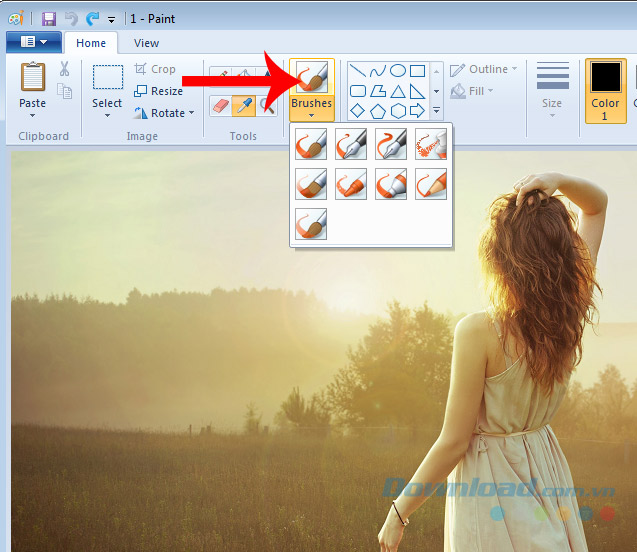This screenshot has width=637, height=552.
Task: Click the Brushes button icon
Action: 312,77
